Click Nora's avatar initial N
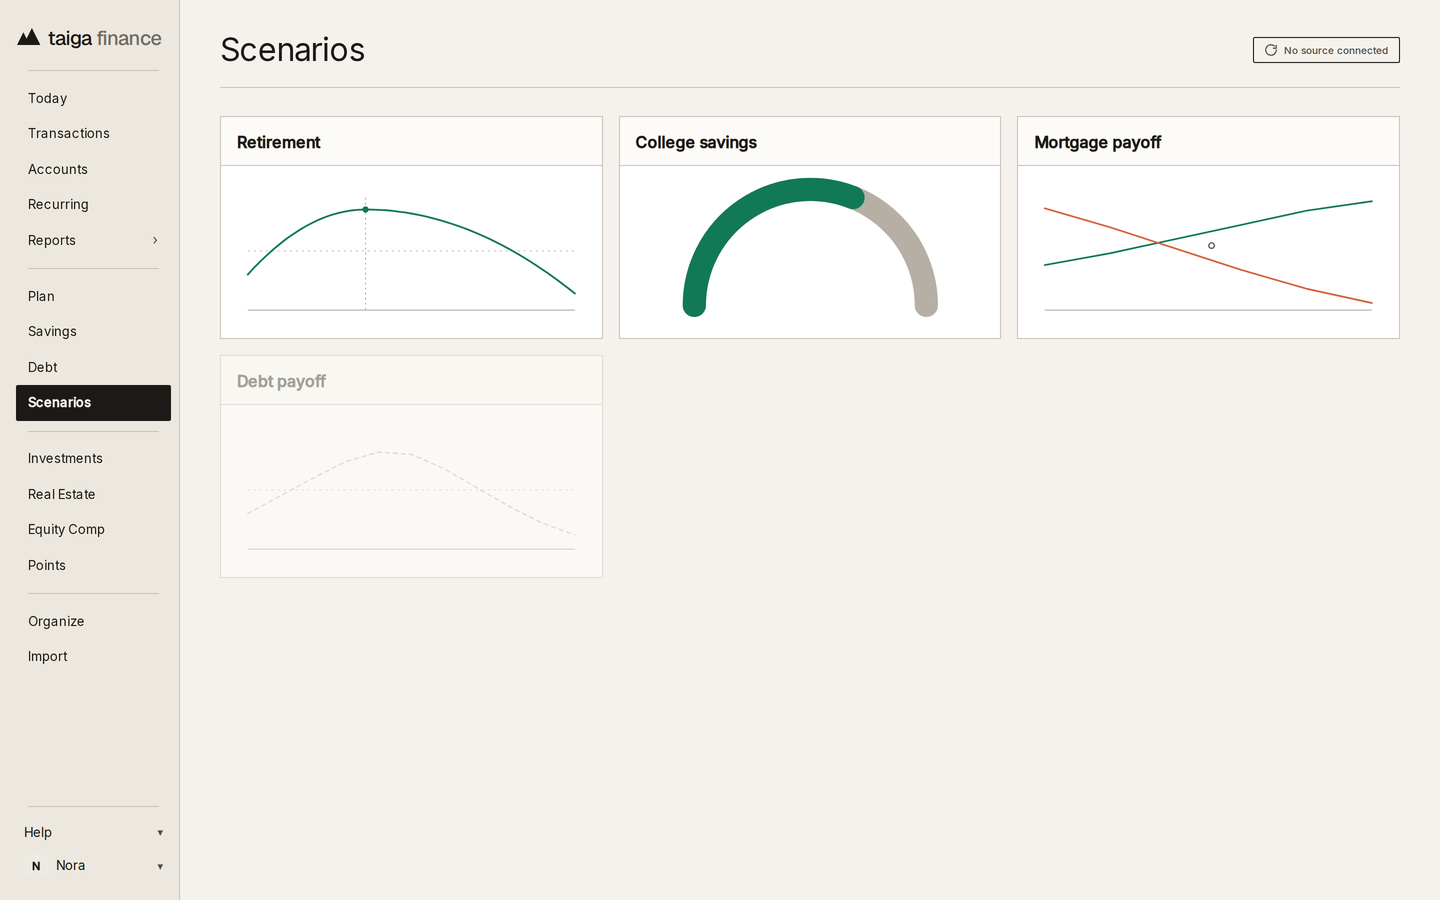 [36, 866]
